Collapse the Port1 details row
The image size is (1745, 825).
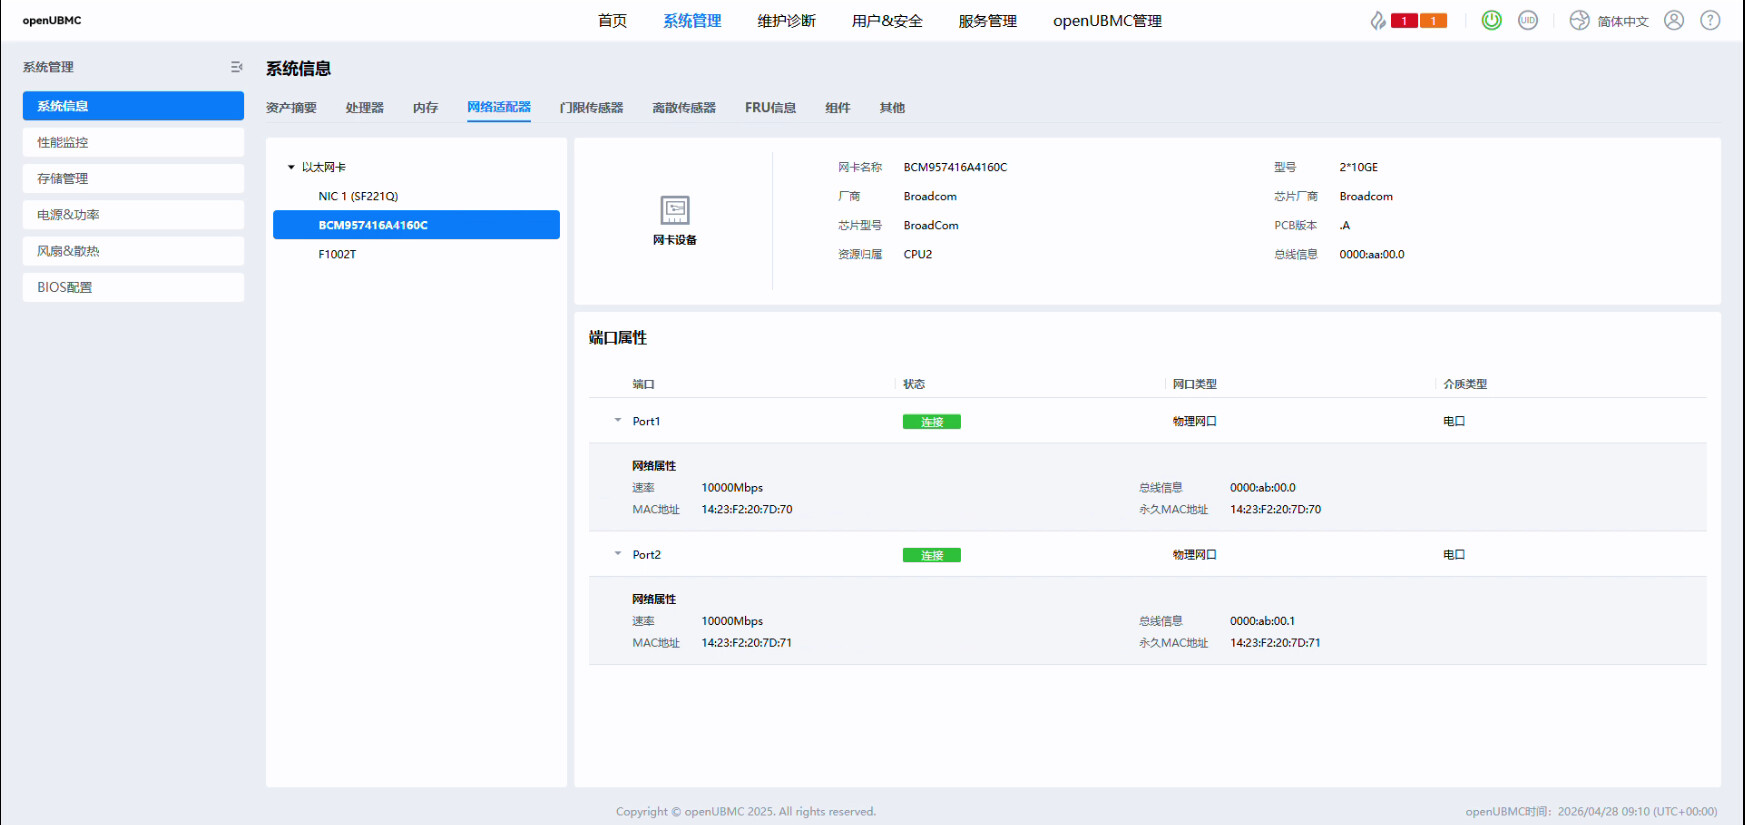[x=618, y=420]
